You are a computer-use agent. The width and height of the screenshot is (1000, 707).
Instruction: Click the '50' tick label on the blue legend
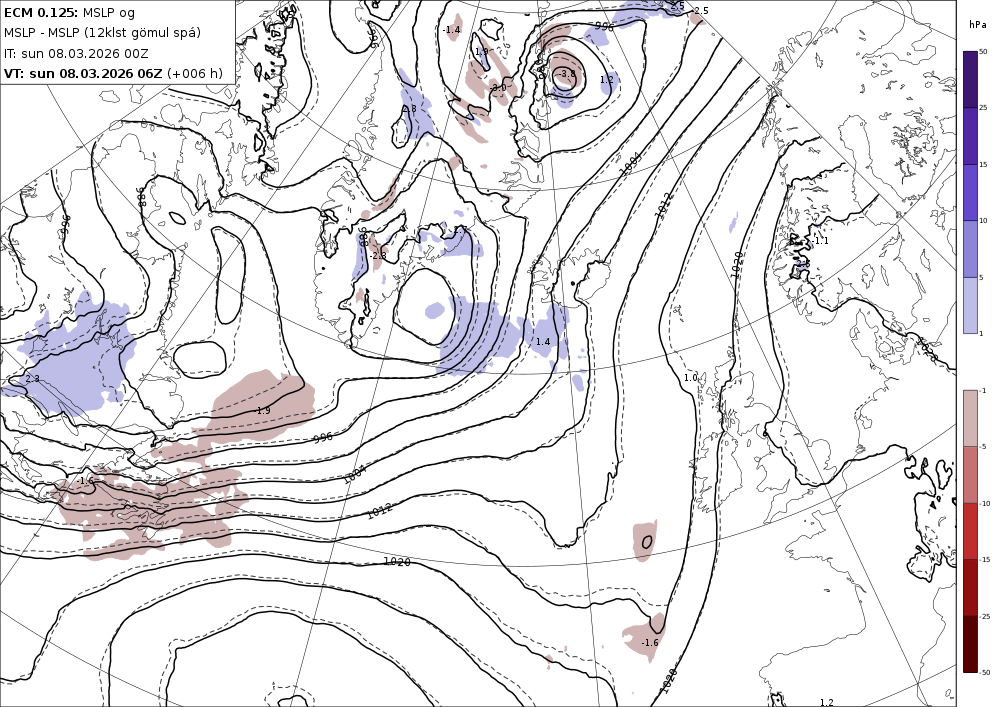click(983, 52)
